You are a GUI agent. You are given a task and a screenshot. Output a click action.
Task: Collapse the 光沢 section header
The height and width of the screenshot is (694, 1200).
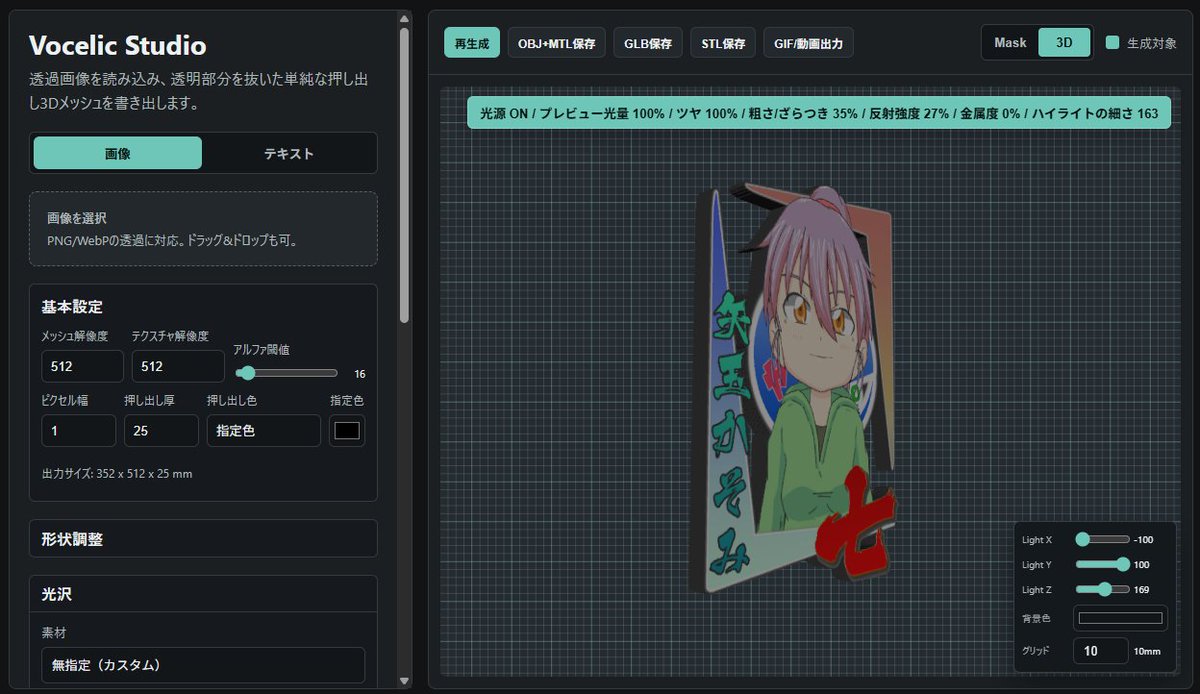point(203,594)
